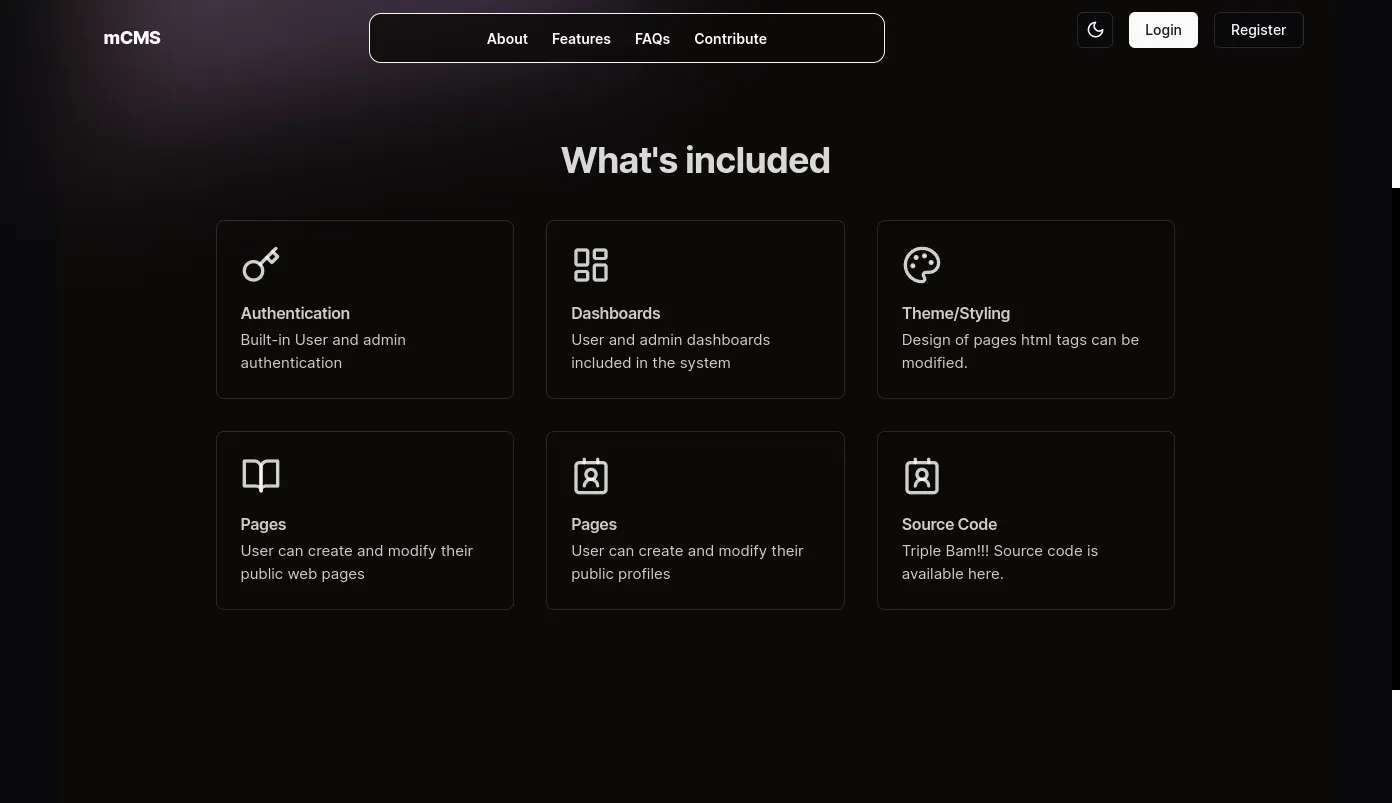Image resolution: width=1400 pixels, height=803 pixels.
Task: Click the badge icon in Source Code card
Action: pos(921,476)
